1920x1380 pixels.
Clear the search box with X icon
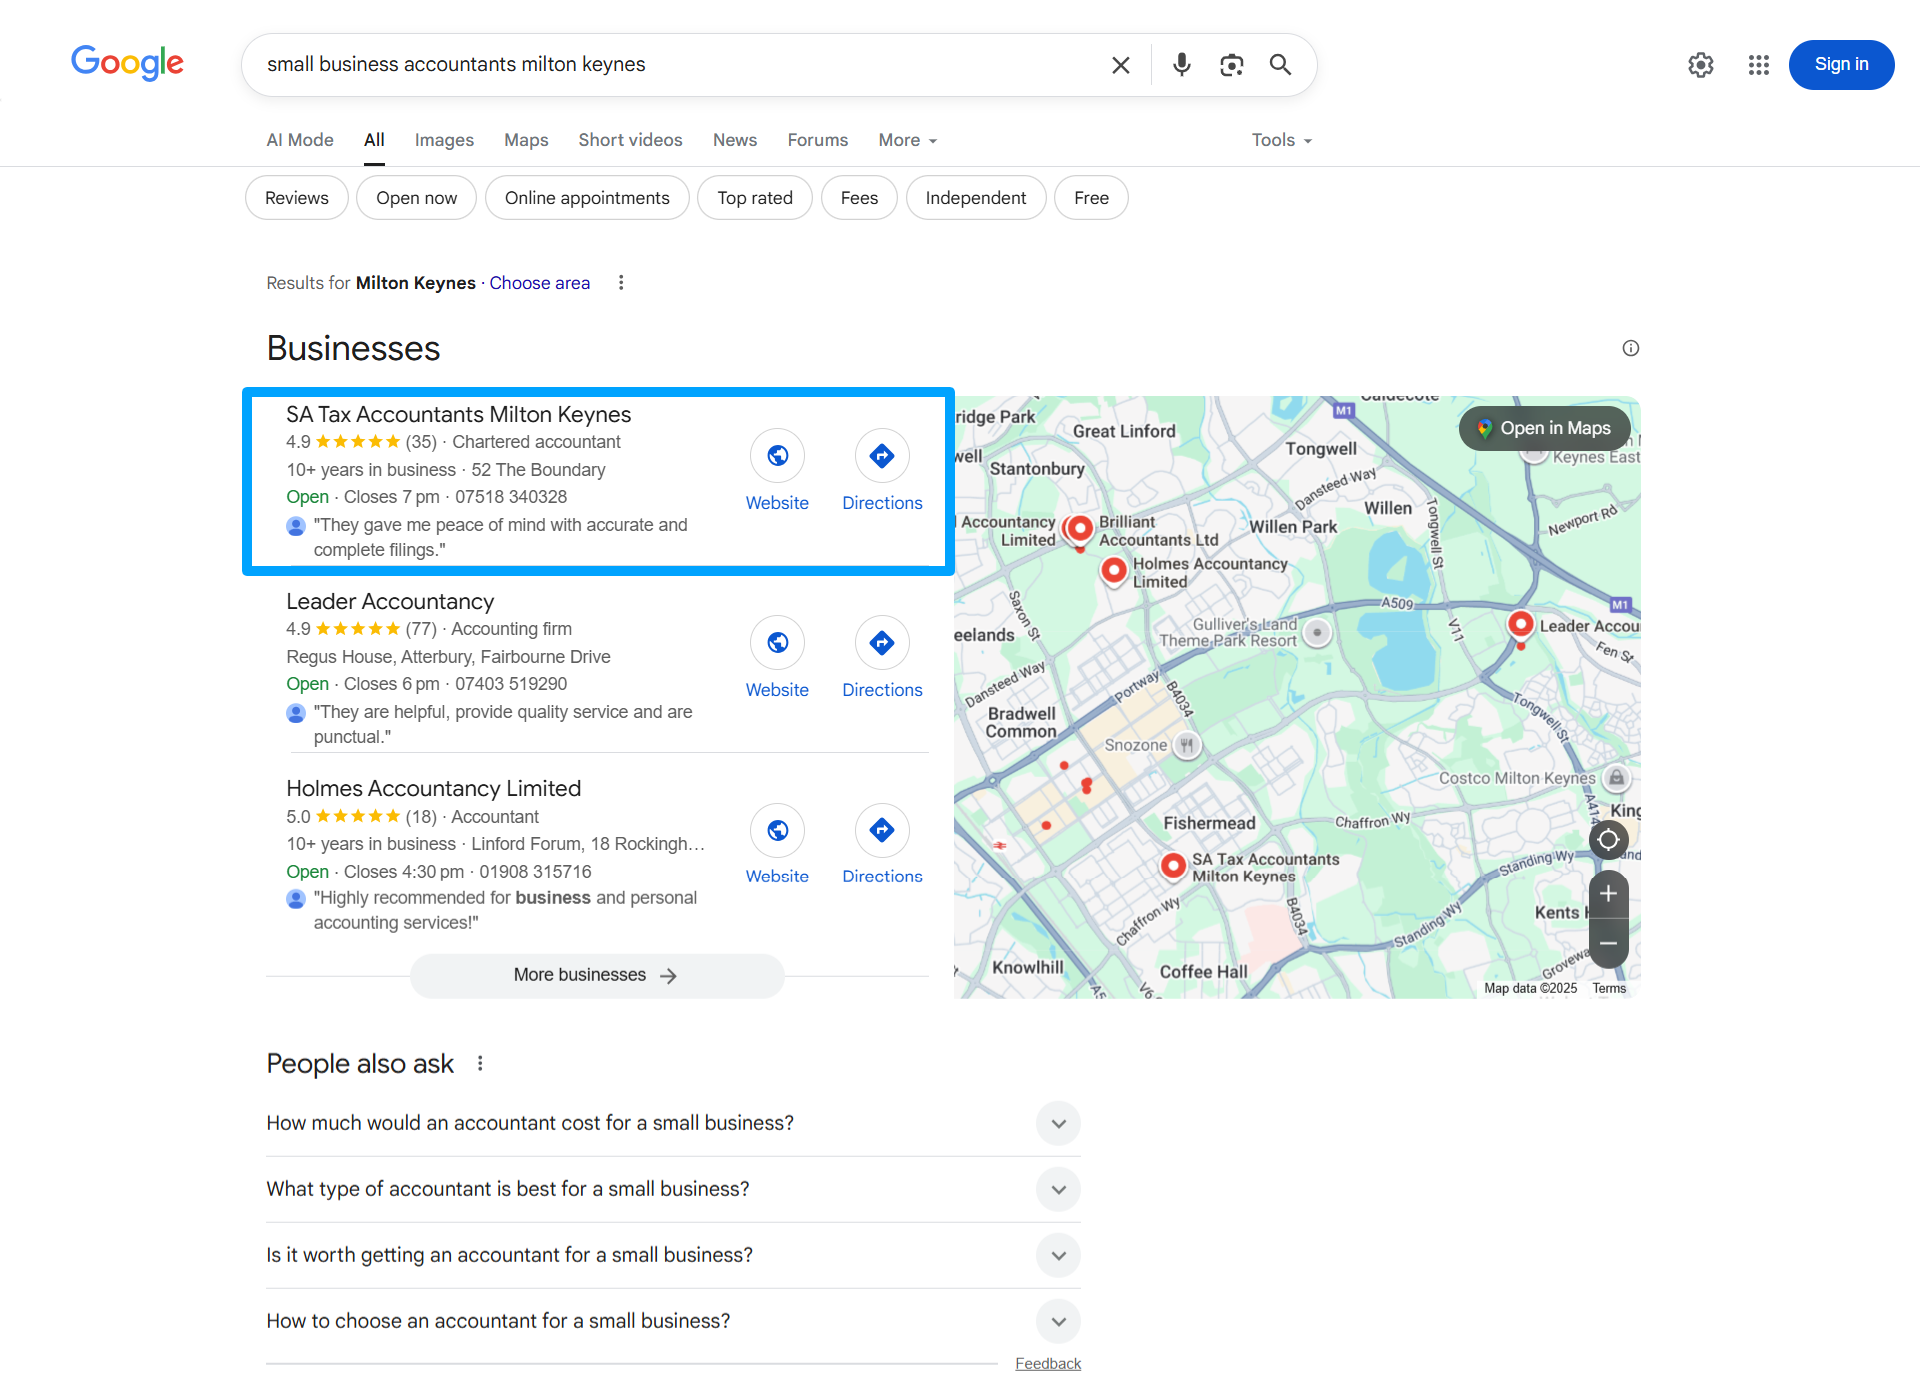coord(1120,65)
